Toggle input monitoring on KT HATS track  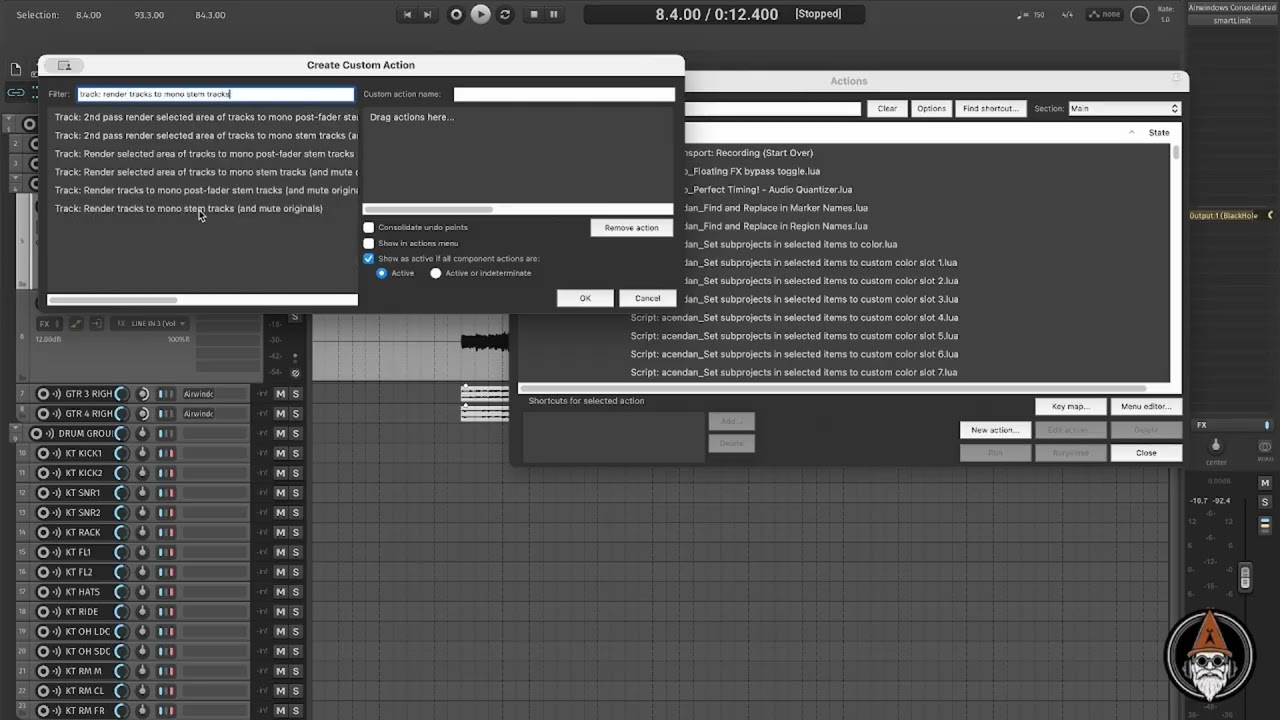(x=56, y=592)
